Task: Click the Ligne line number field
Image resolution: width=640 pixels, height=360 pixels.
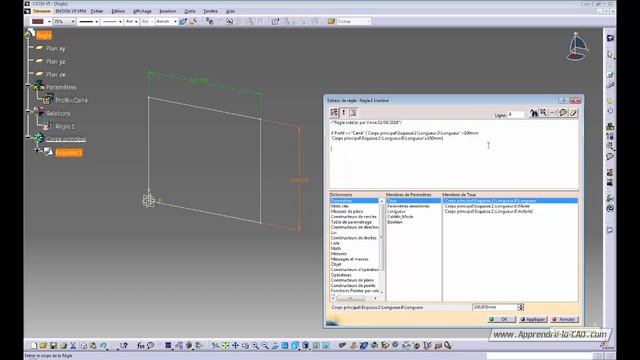Action: [516, 115]
